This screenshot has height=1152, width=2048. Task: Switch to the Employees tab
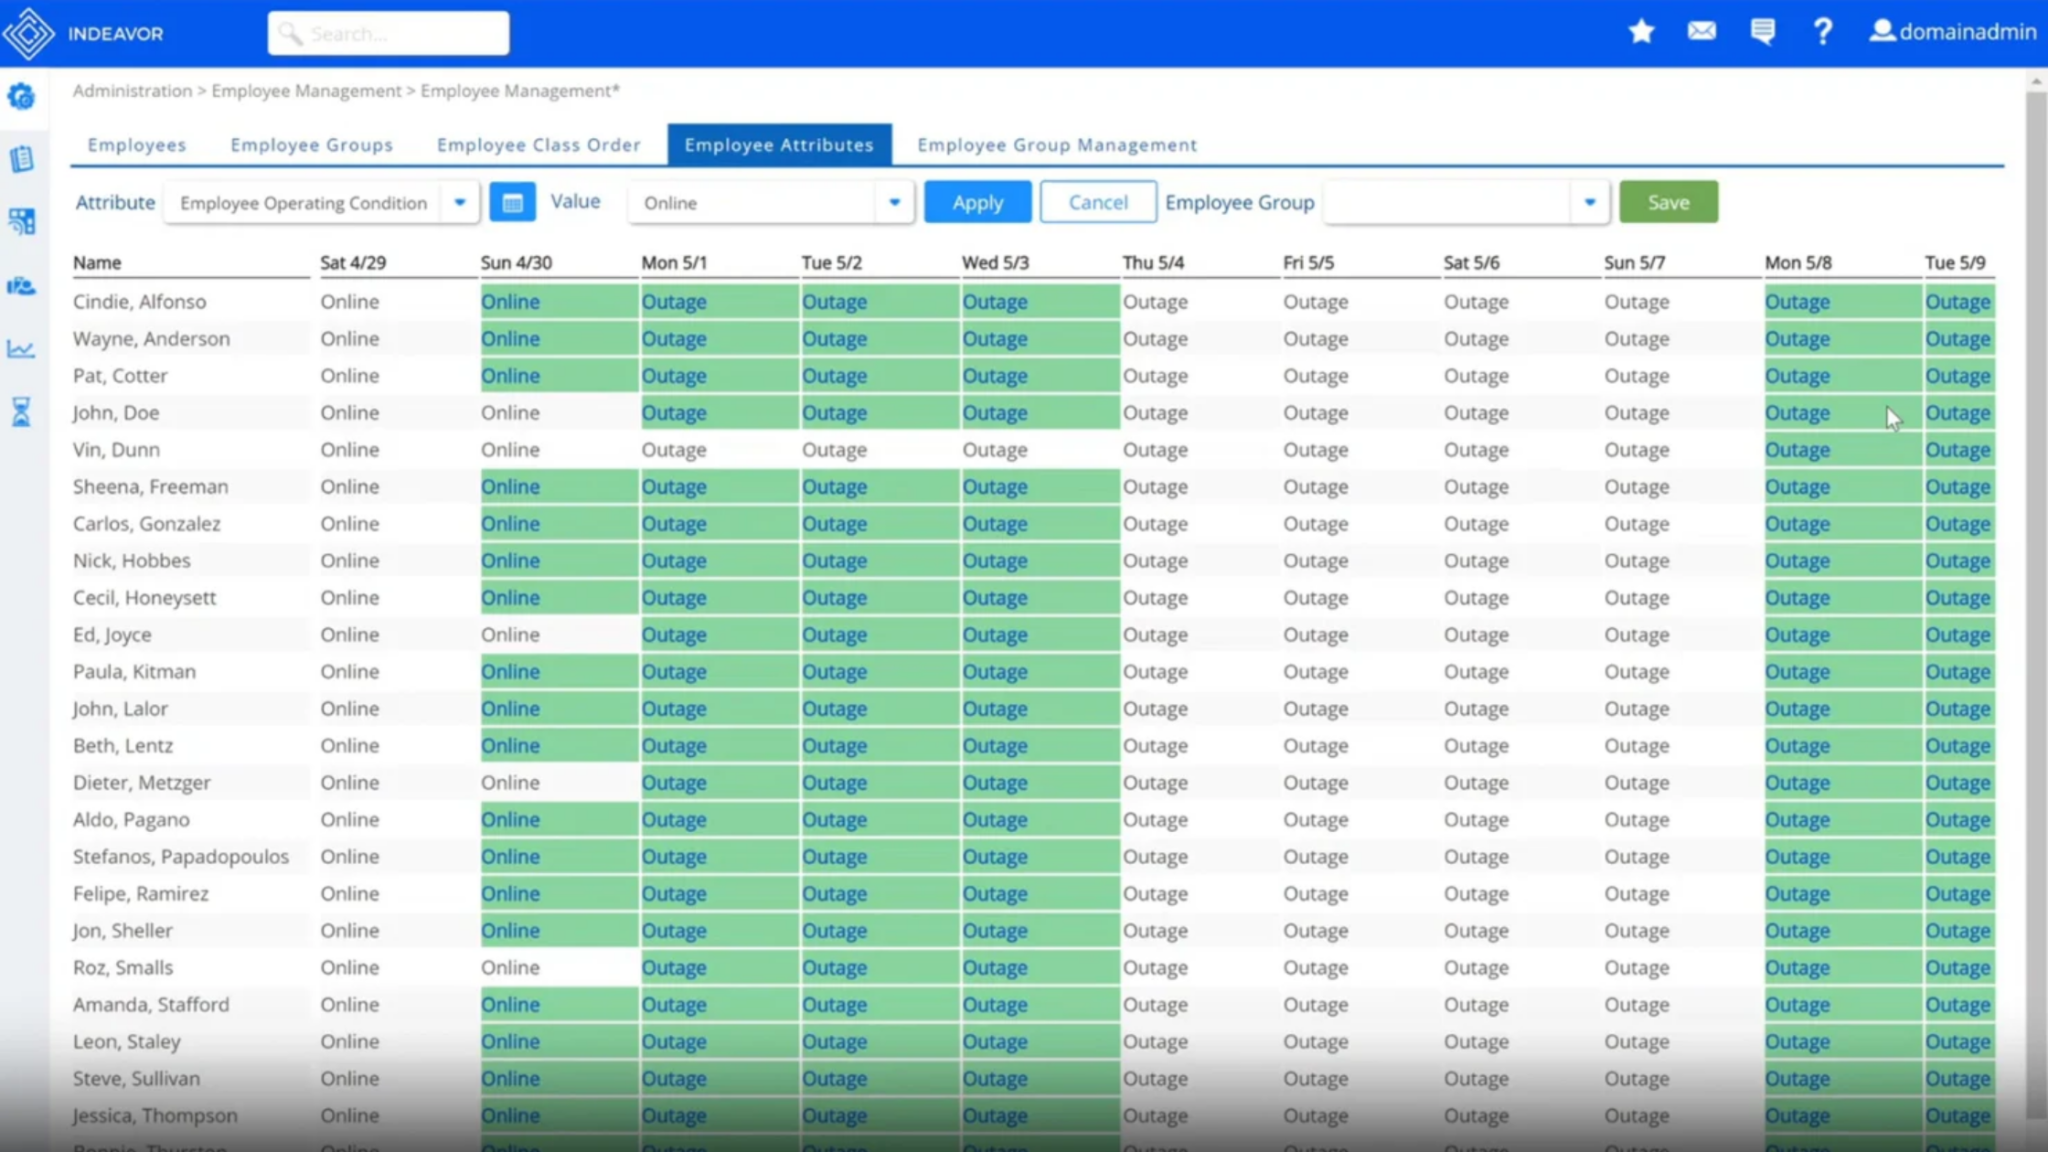137,145
